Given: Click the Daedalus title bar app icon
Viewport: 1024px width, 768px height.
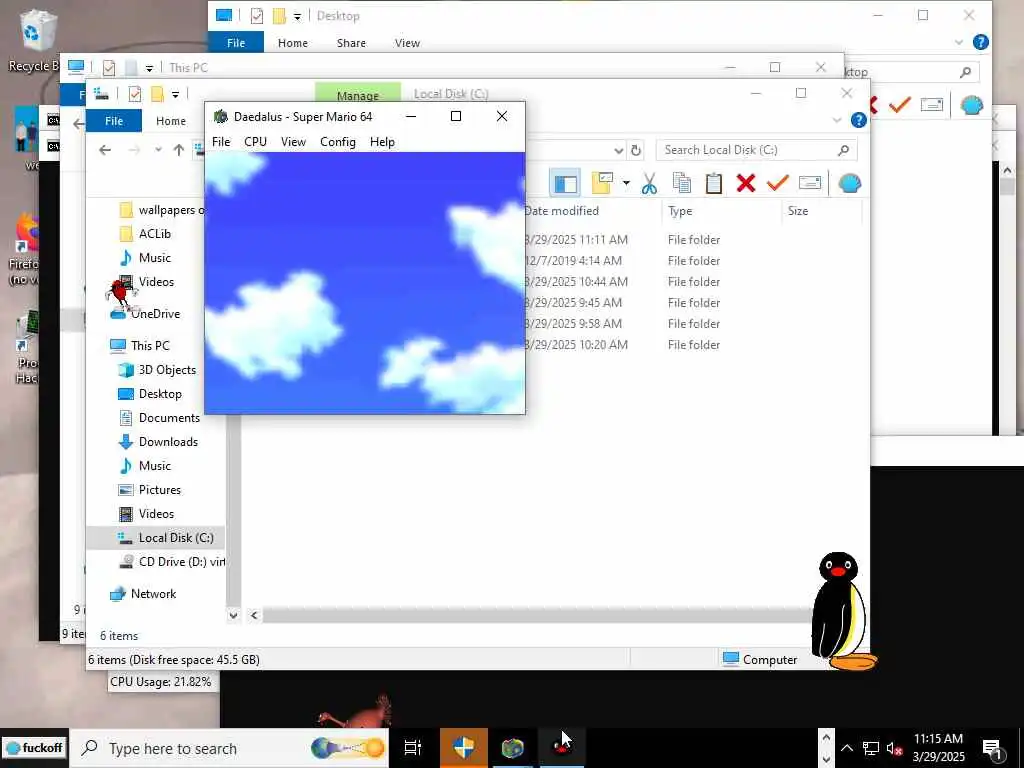Looking at the screenshot, I should point(221,117).
